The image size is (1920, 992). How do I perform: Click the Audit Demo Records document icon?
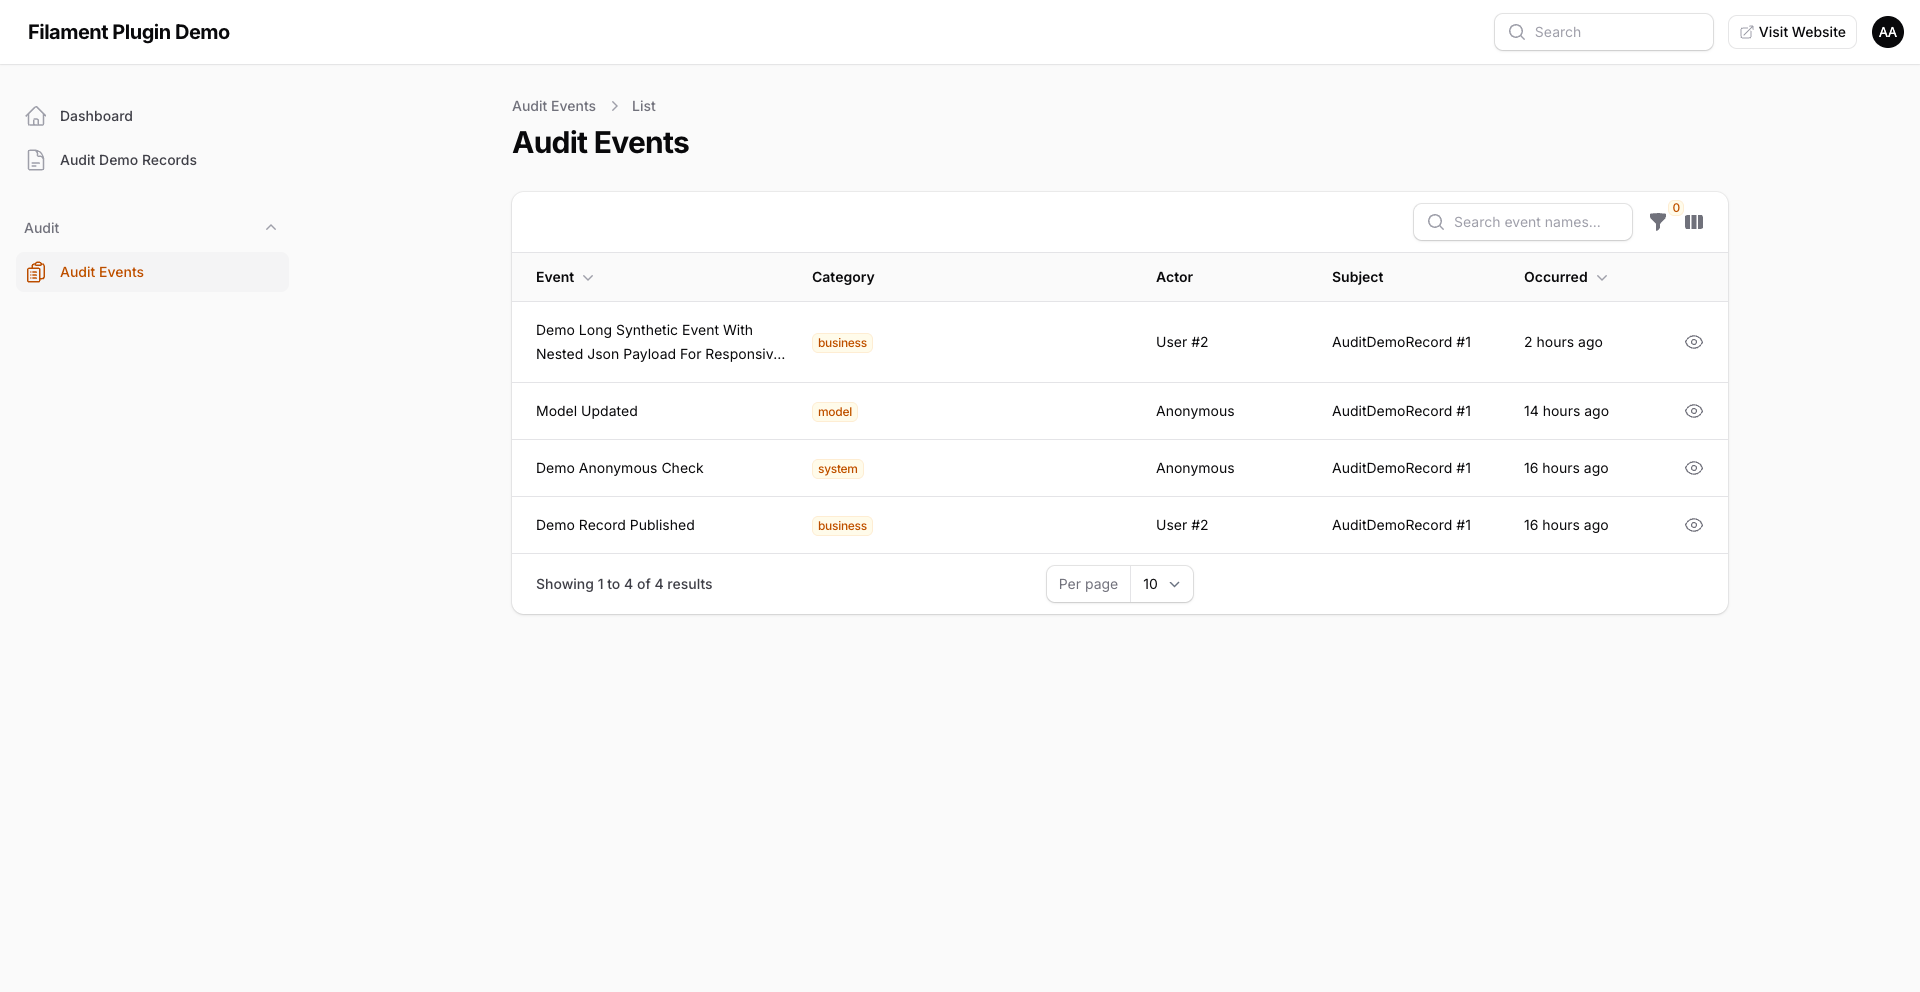(x=36, y=160)
